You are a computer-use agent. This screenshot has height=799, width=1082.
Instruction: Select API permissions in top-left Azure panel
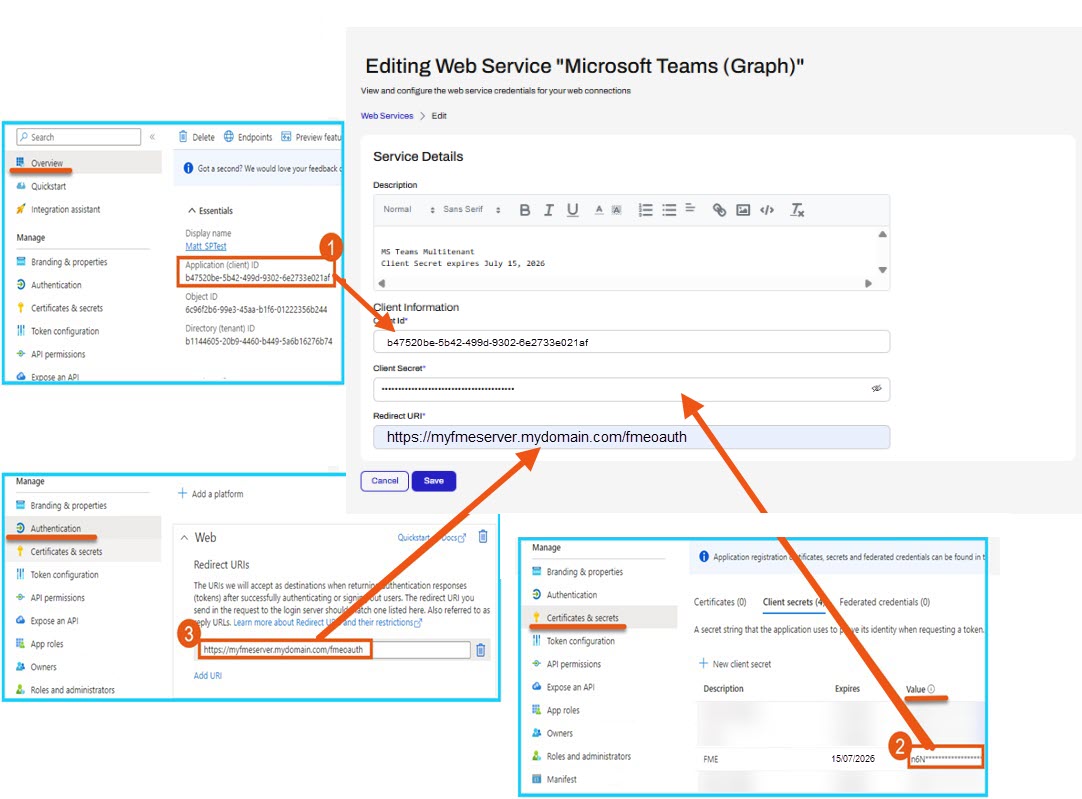[x=58, y=354]
